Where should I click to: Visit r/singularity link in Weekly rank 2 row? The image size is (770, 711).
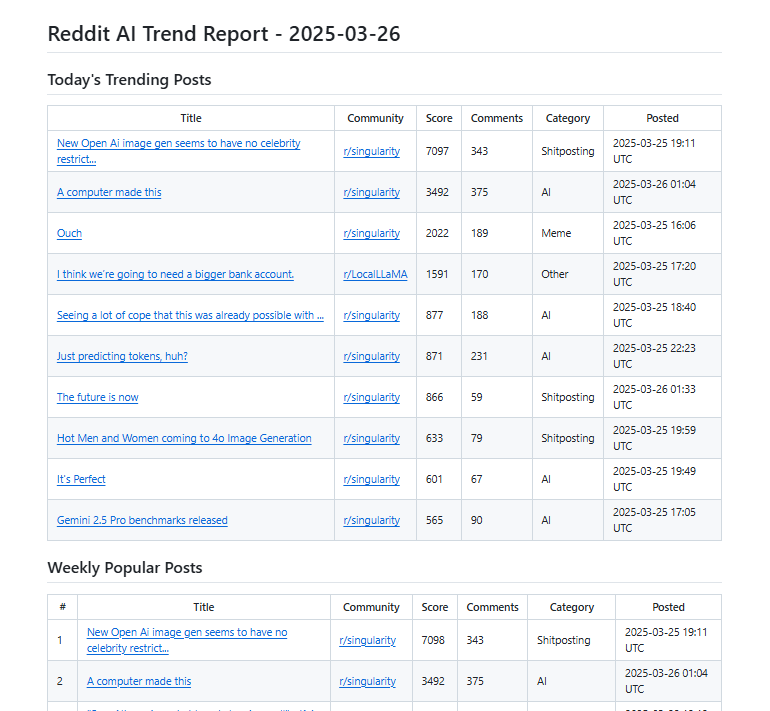(367, 682)
